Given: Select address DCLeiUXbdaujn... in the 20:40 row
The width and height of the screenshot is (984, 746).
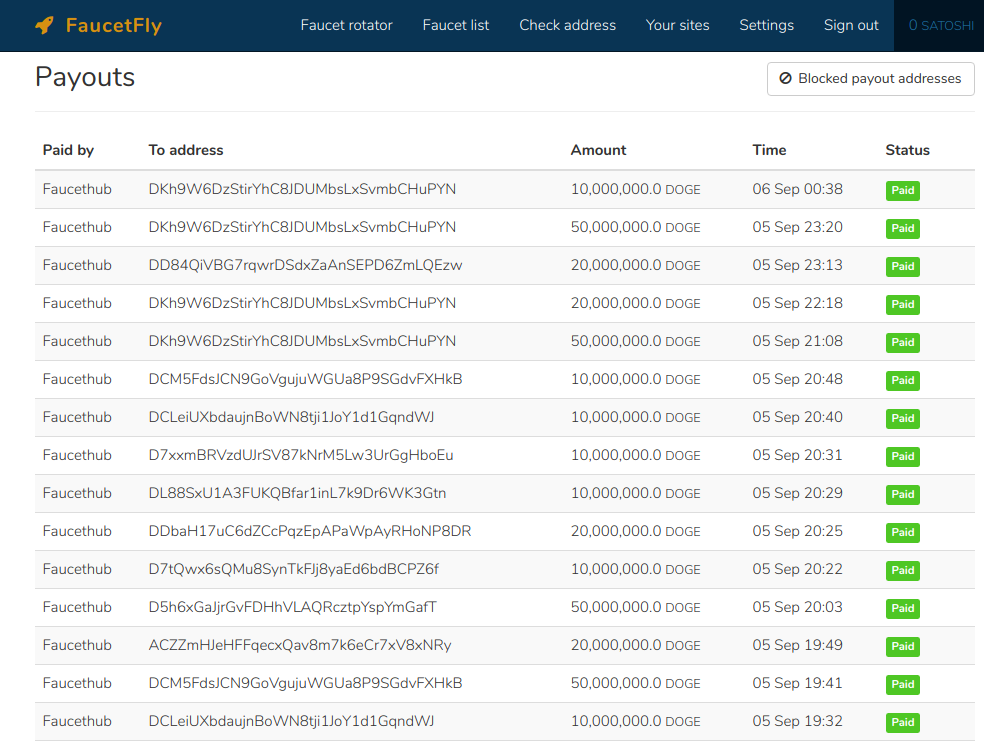Looking at the screenshot, I should pyautogui.click(x=291, y=417).
